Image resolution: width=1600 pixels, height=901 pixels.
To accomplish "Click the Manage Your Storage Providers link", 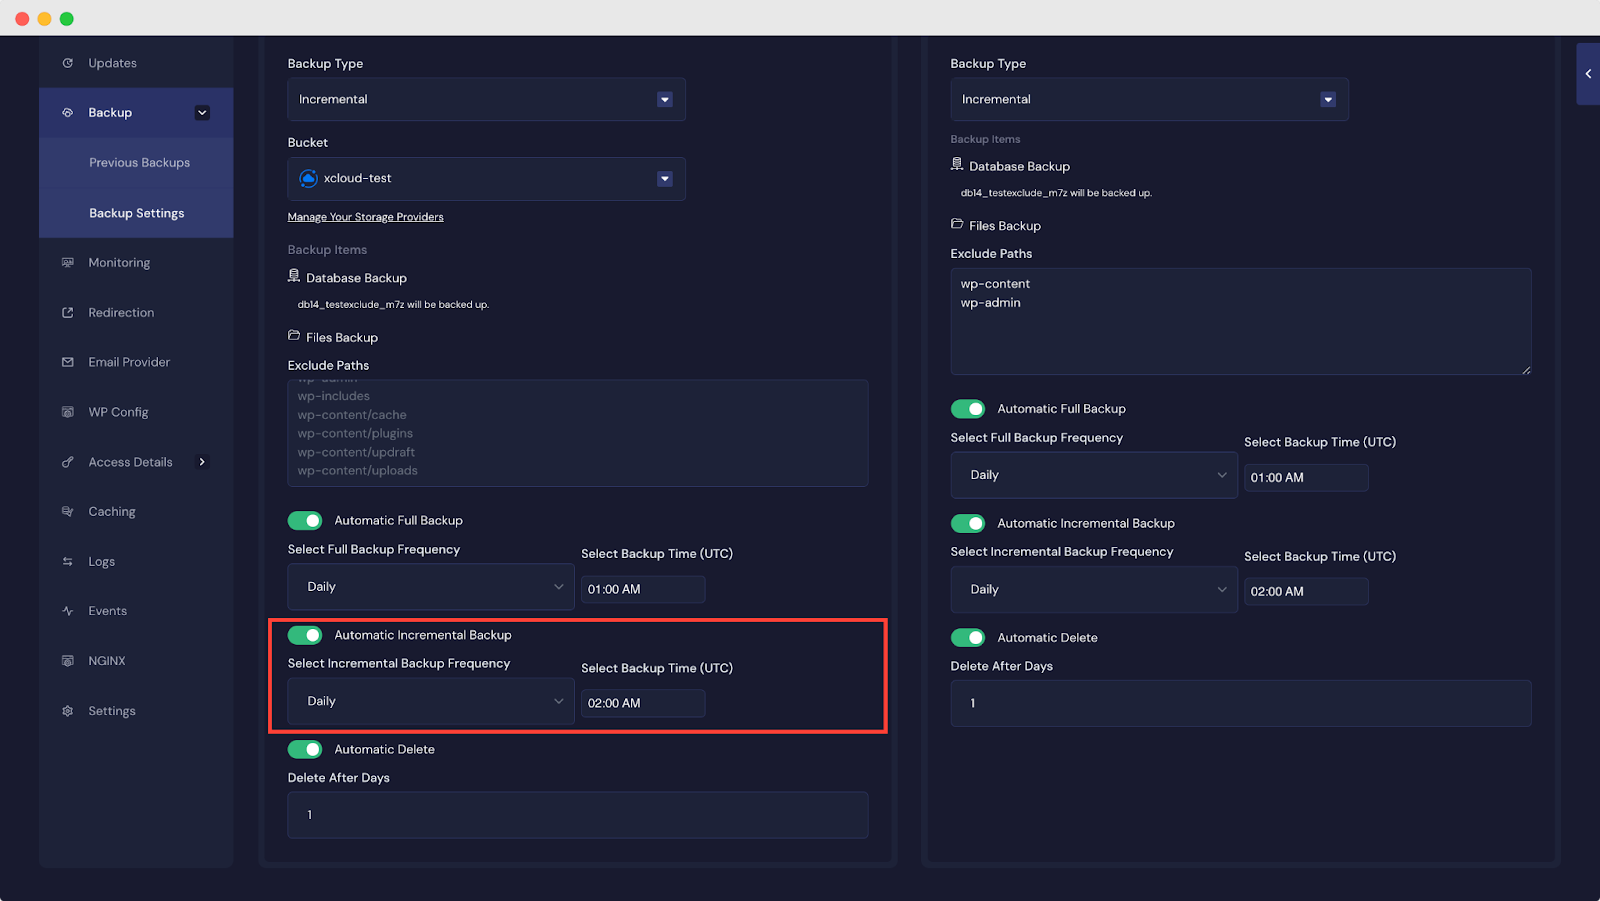I will click(x=365, y=216).
